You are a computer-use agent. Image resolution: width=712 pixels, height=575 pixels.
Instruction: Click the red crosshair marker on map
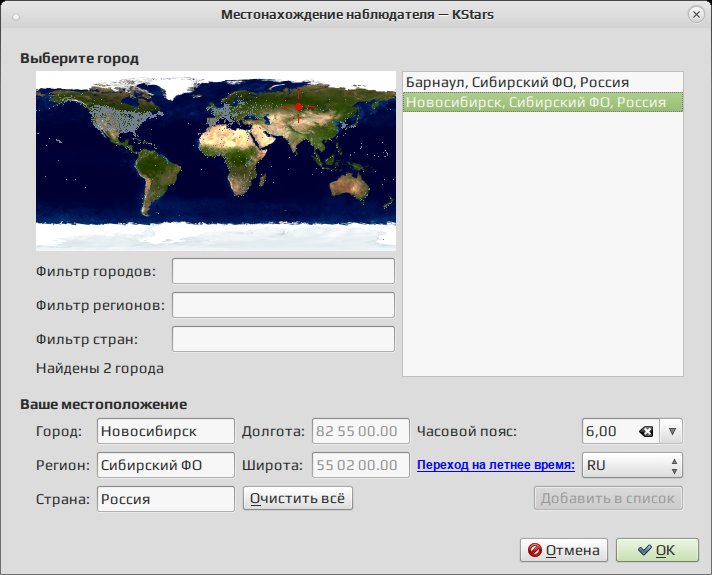[298, 107]
